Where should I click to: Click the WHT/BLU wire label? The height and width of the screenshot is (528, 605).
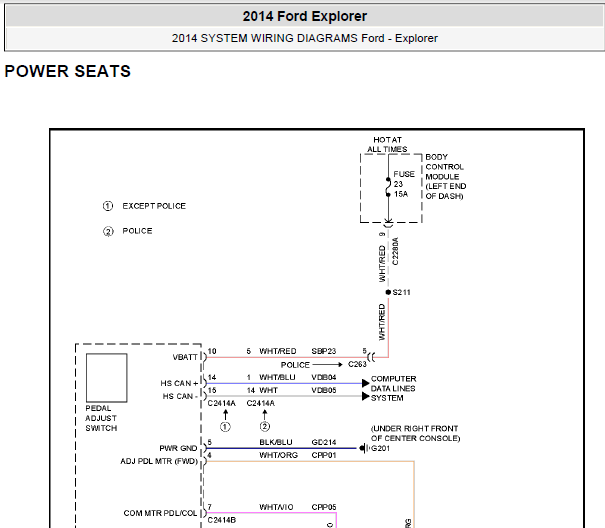(x=277, y=377)
